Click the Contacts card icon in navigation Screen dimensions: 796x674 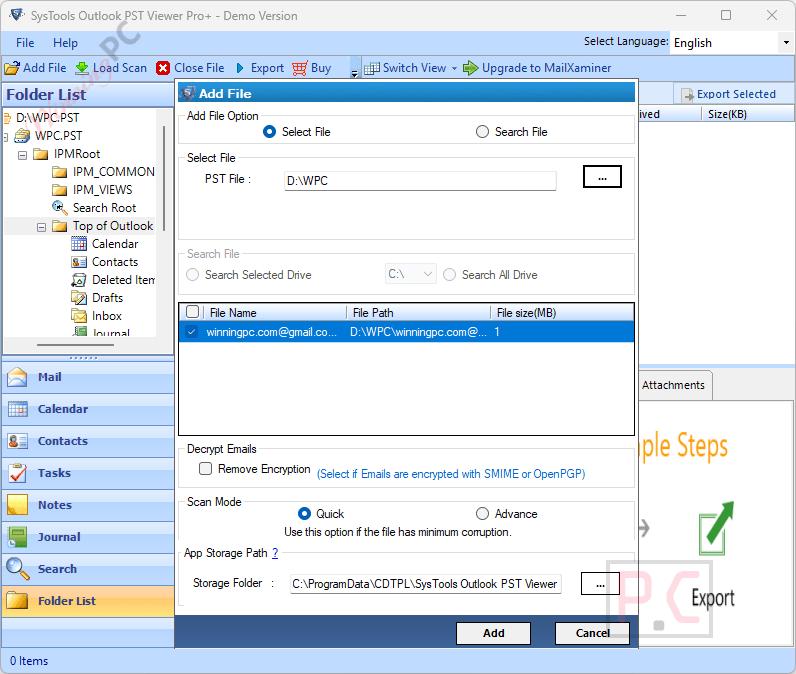pos(18,441)
